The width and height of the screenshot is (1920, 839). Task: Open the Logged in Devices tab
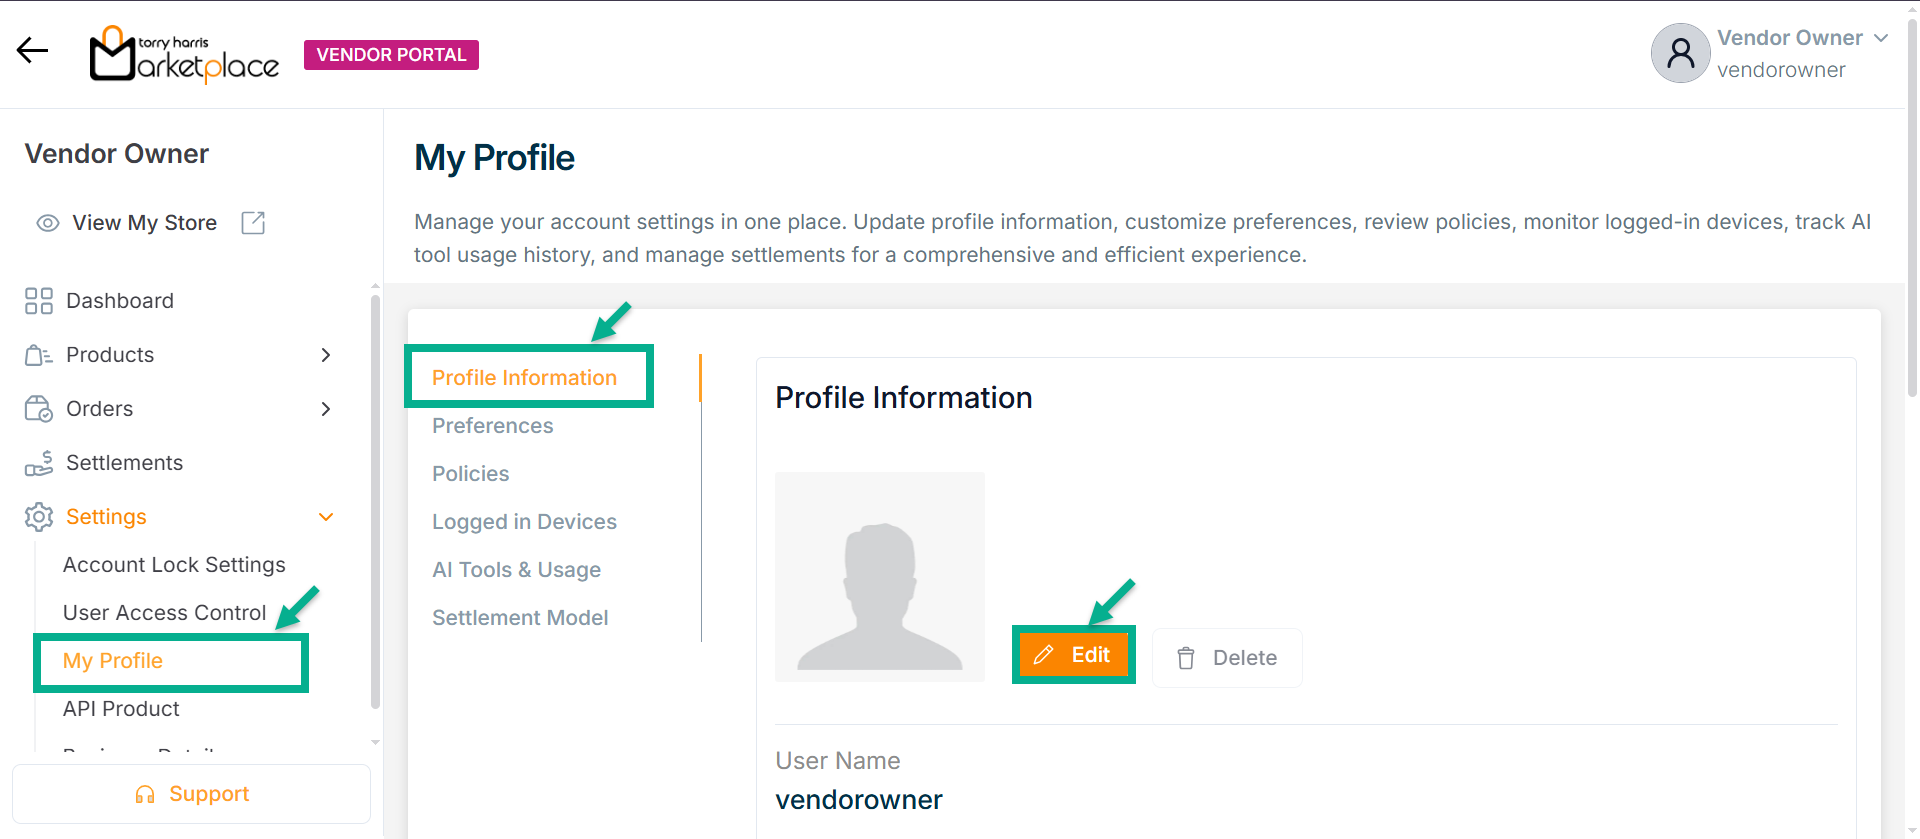524,522
